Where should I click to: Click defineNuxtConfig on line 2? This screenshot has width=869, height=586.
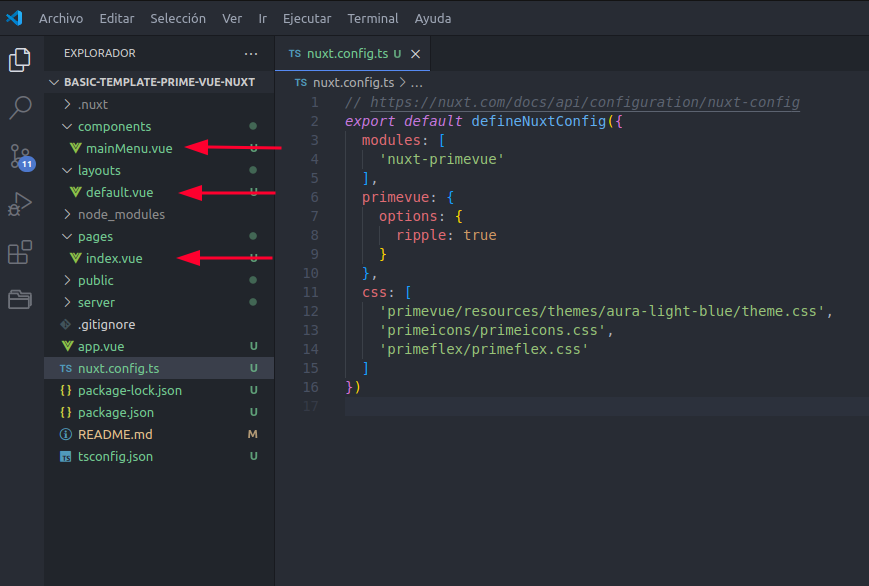pos(538,121)
